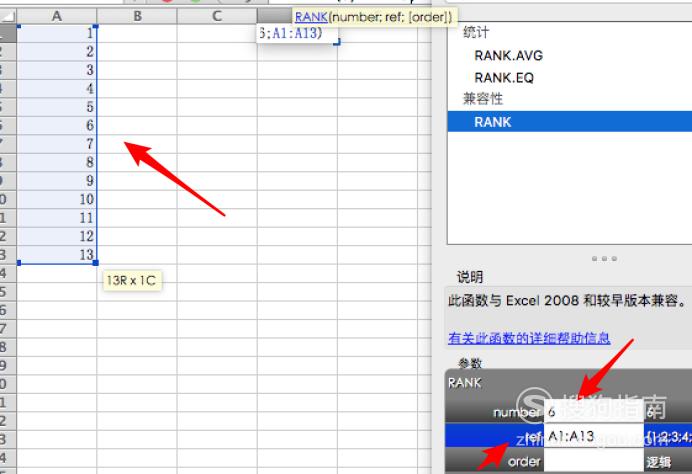Click the 兼容性 category heading
Image resolution: width=692 pixels, height=474 pixels.
click(x=483, y=98)
